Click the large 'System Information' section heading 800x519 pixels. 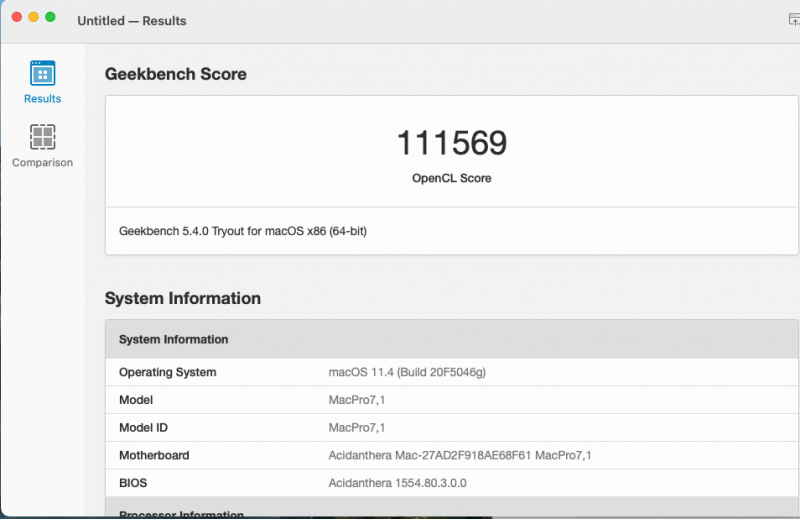pos(183,298)
